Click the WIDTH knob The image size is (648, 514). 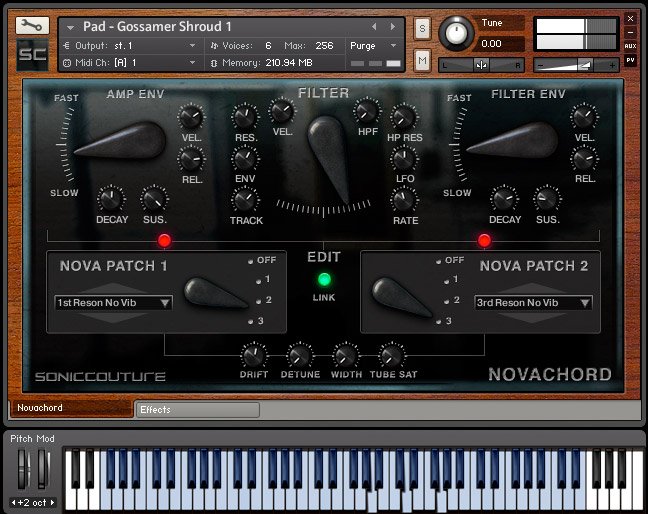[x=345, y=355]
